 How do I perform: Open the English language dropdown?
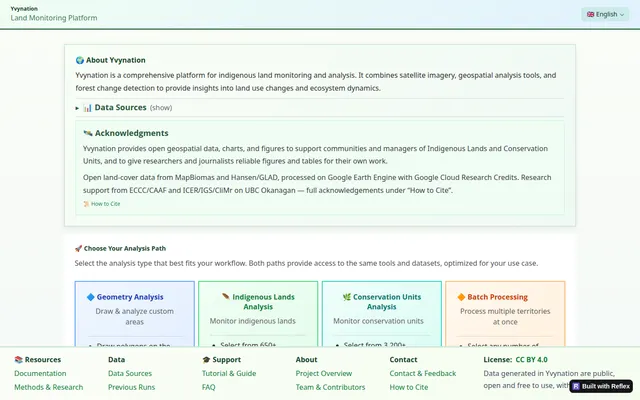pyautogui.click(x=605, y=14)
